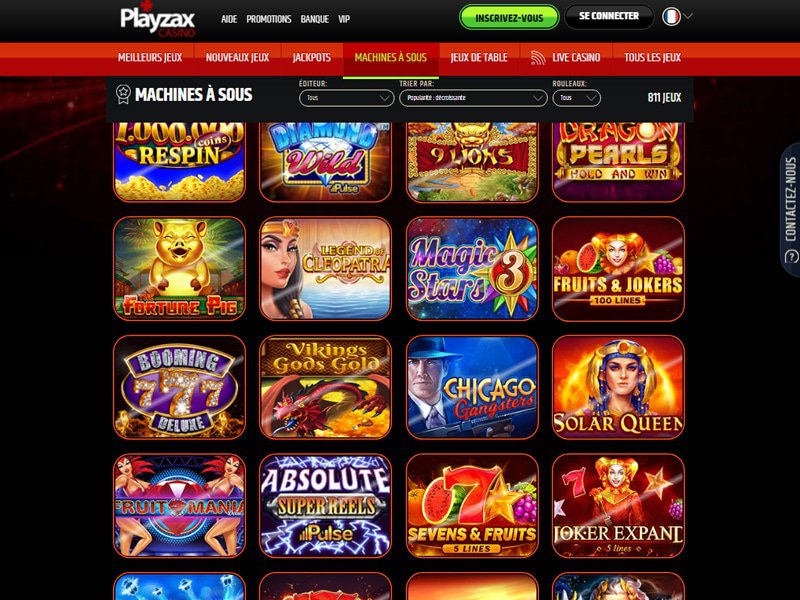Open the Promotions link in header
Image resolution: width=800 pixels, height=600 pixels.
[x=268, y=19]
